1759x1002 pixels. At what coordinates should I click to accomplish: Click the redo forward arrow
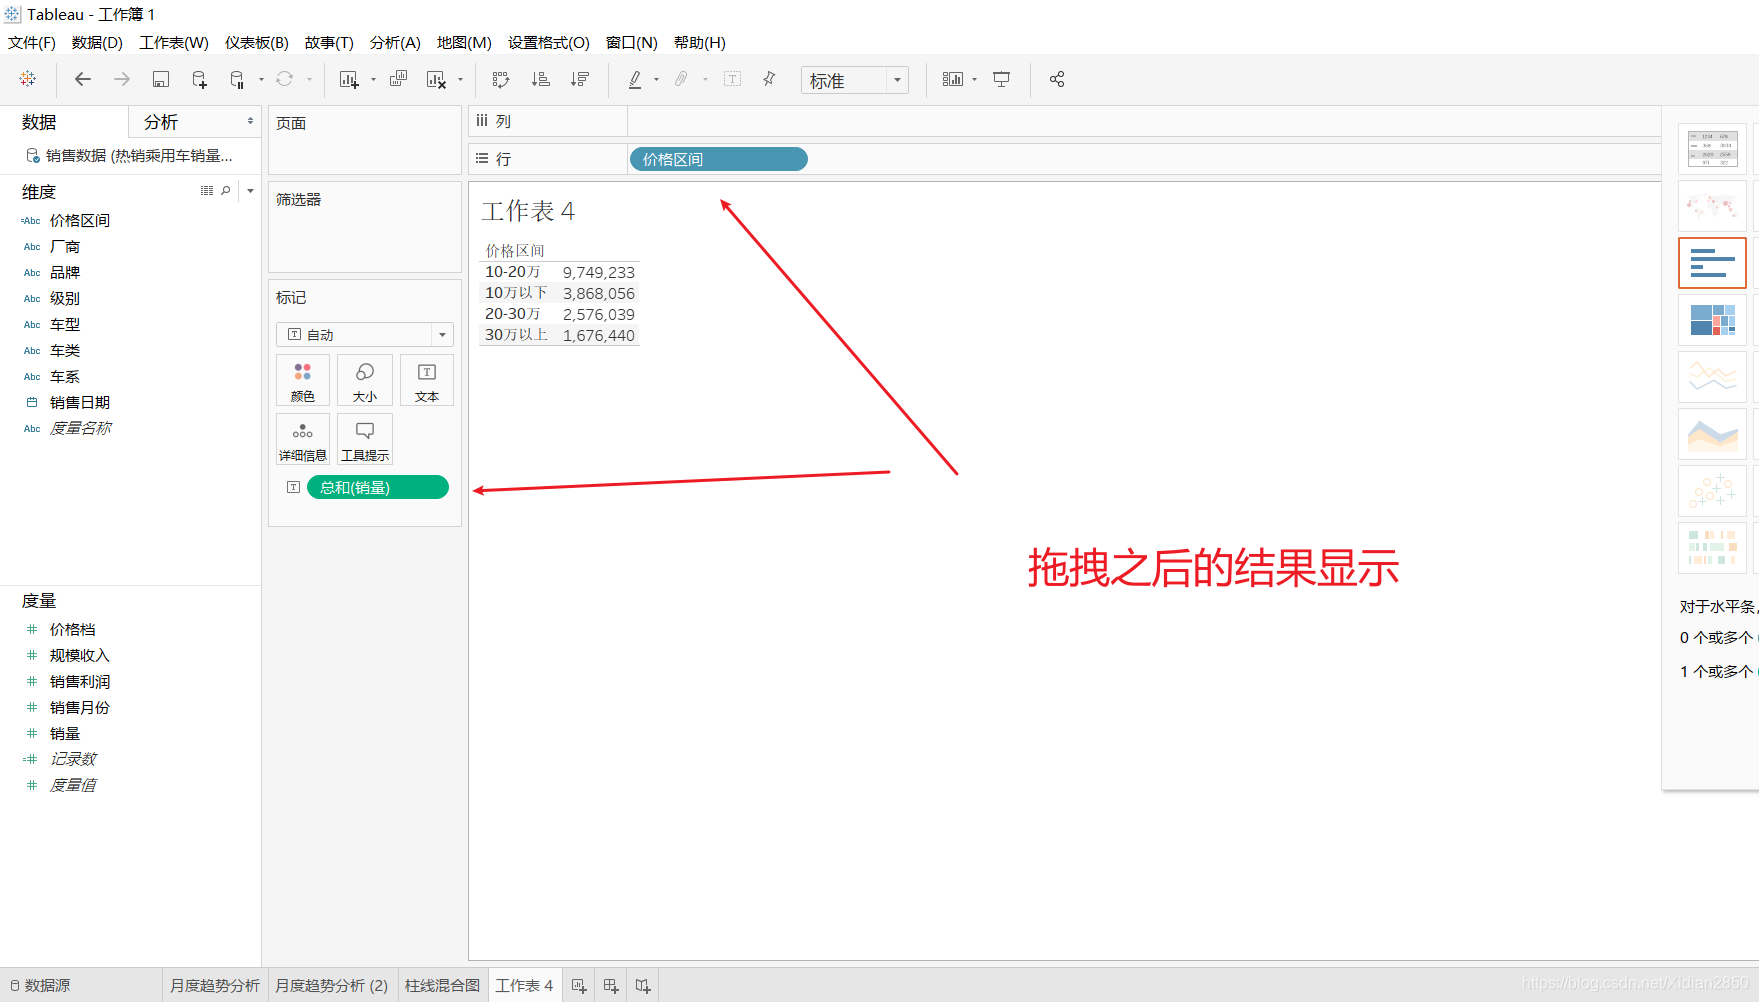click(x=122, y=79)
